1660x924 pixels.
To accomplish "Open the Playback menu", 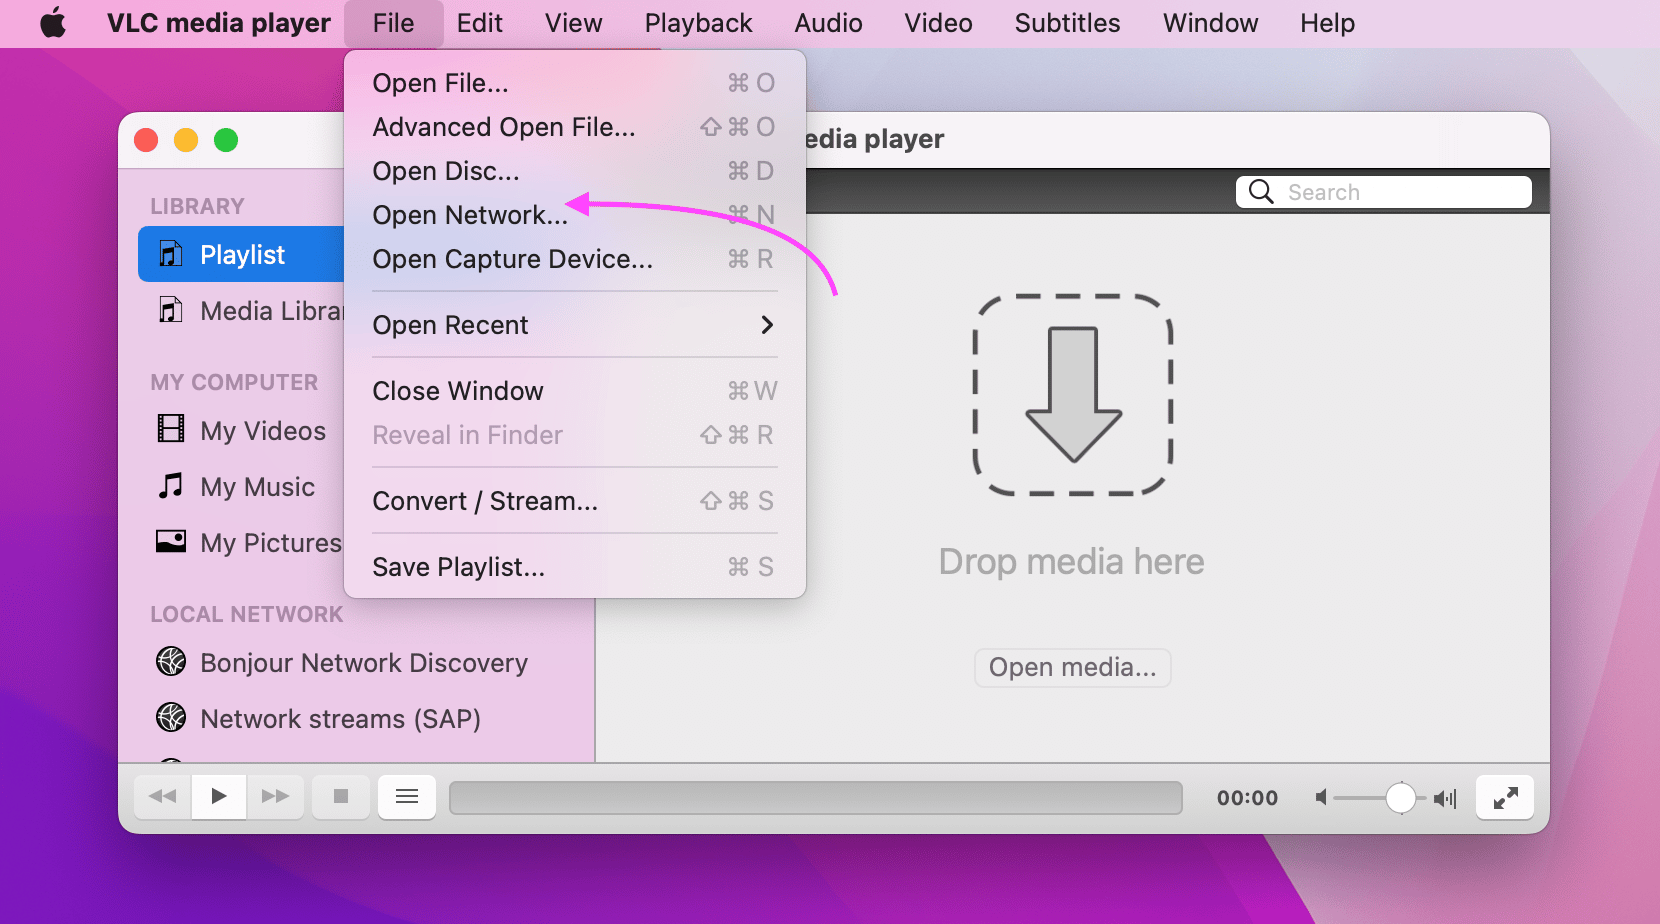I will [698, 23].
